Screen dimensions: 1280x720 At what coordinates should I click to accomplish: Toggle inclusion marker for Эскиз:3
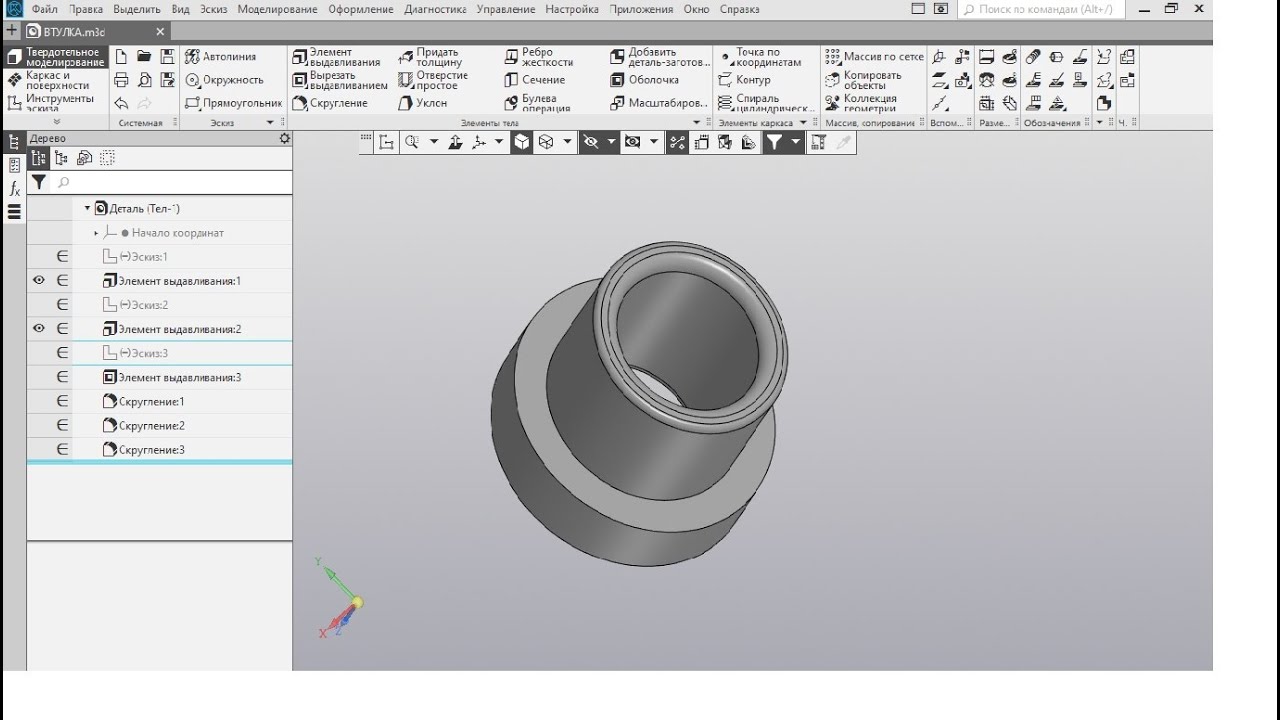click(62, 353)
